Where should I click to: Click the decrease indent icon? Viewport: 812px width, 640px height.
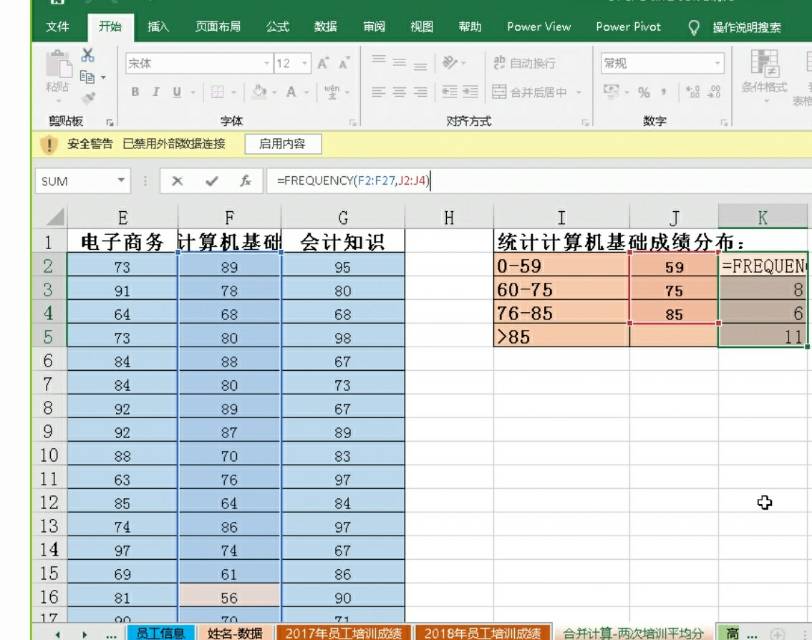pos(449,92)
